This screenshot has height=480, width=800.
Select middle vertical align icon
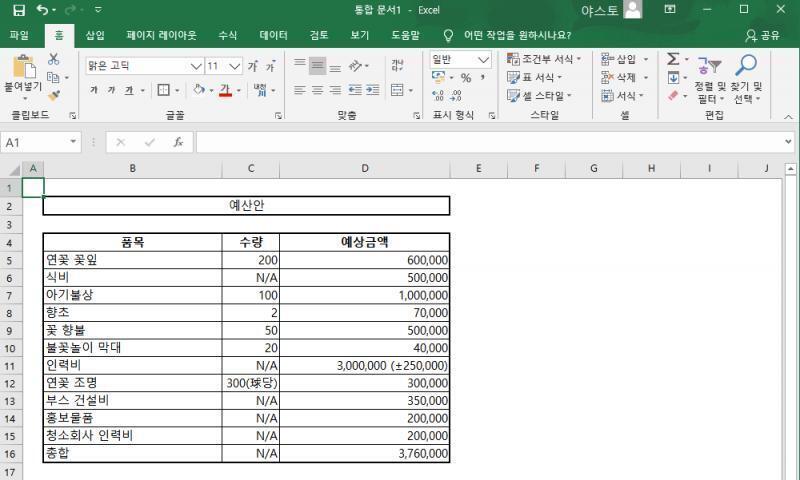(317, 65)
